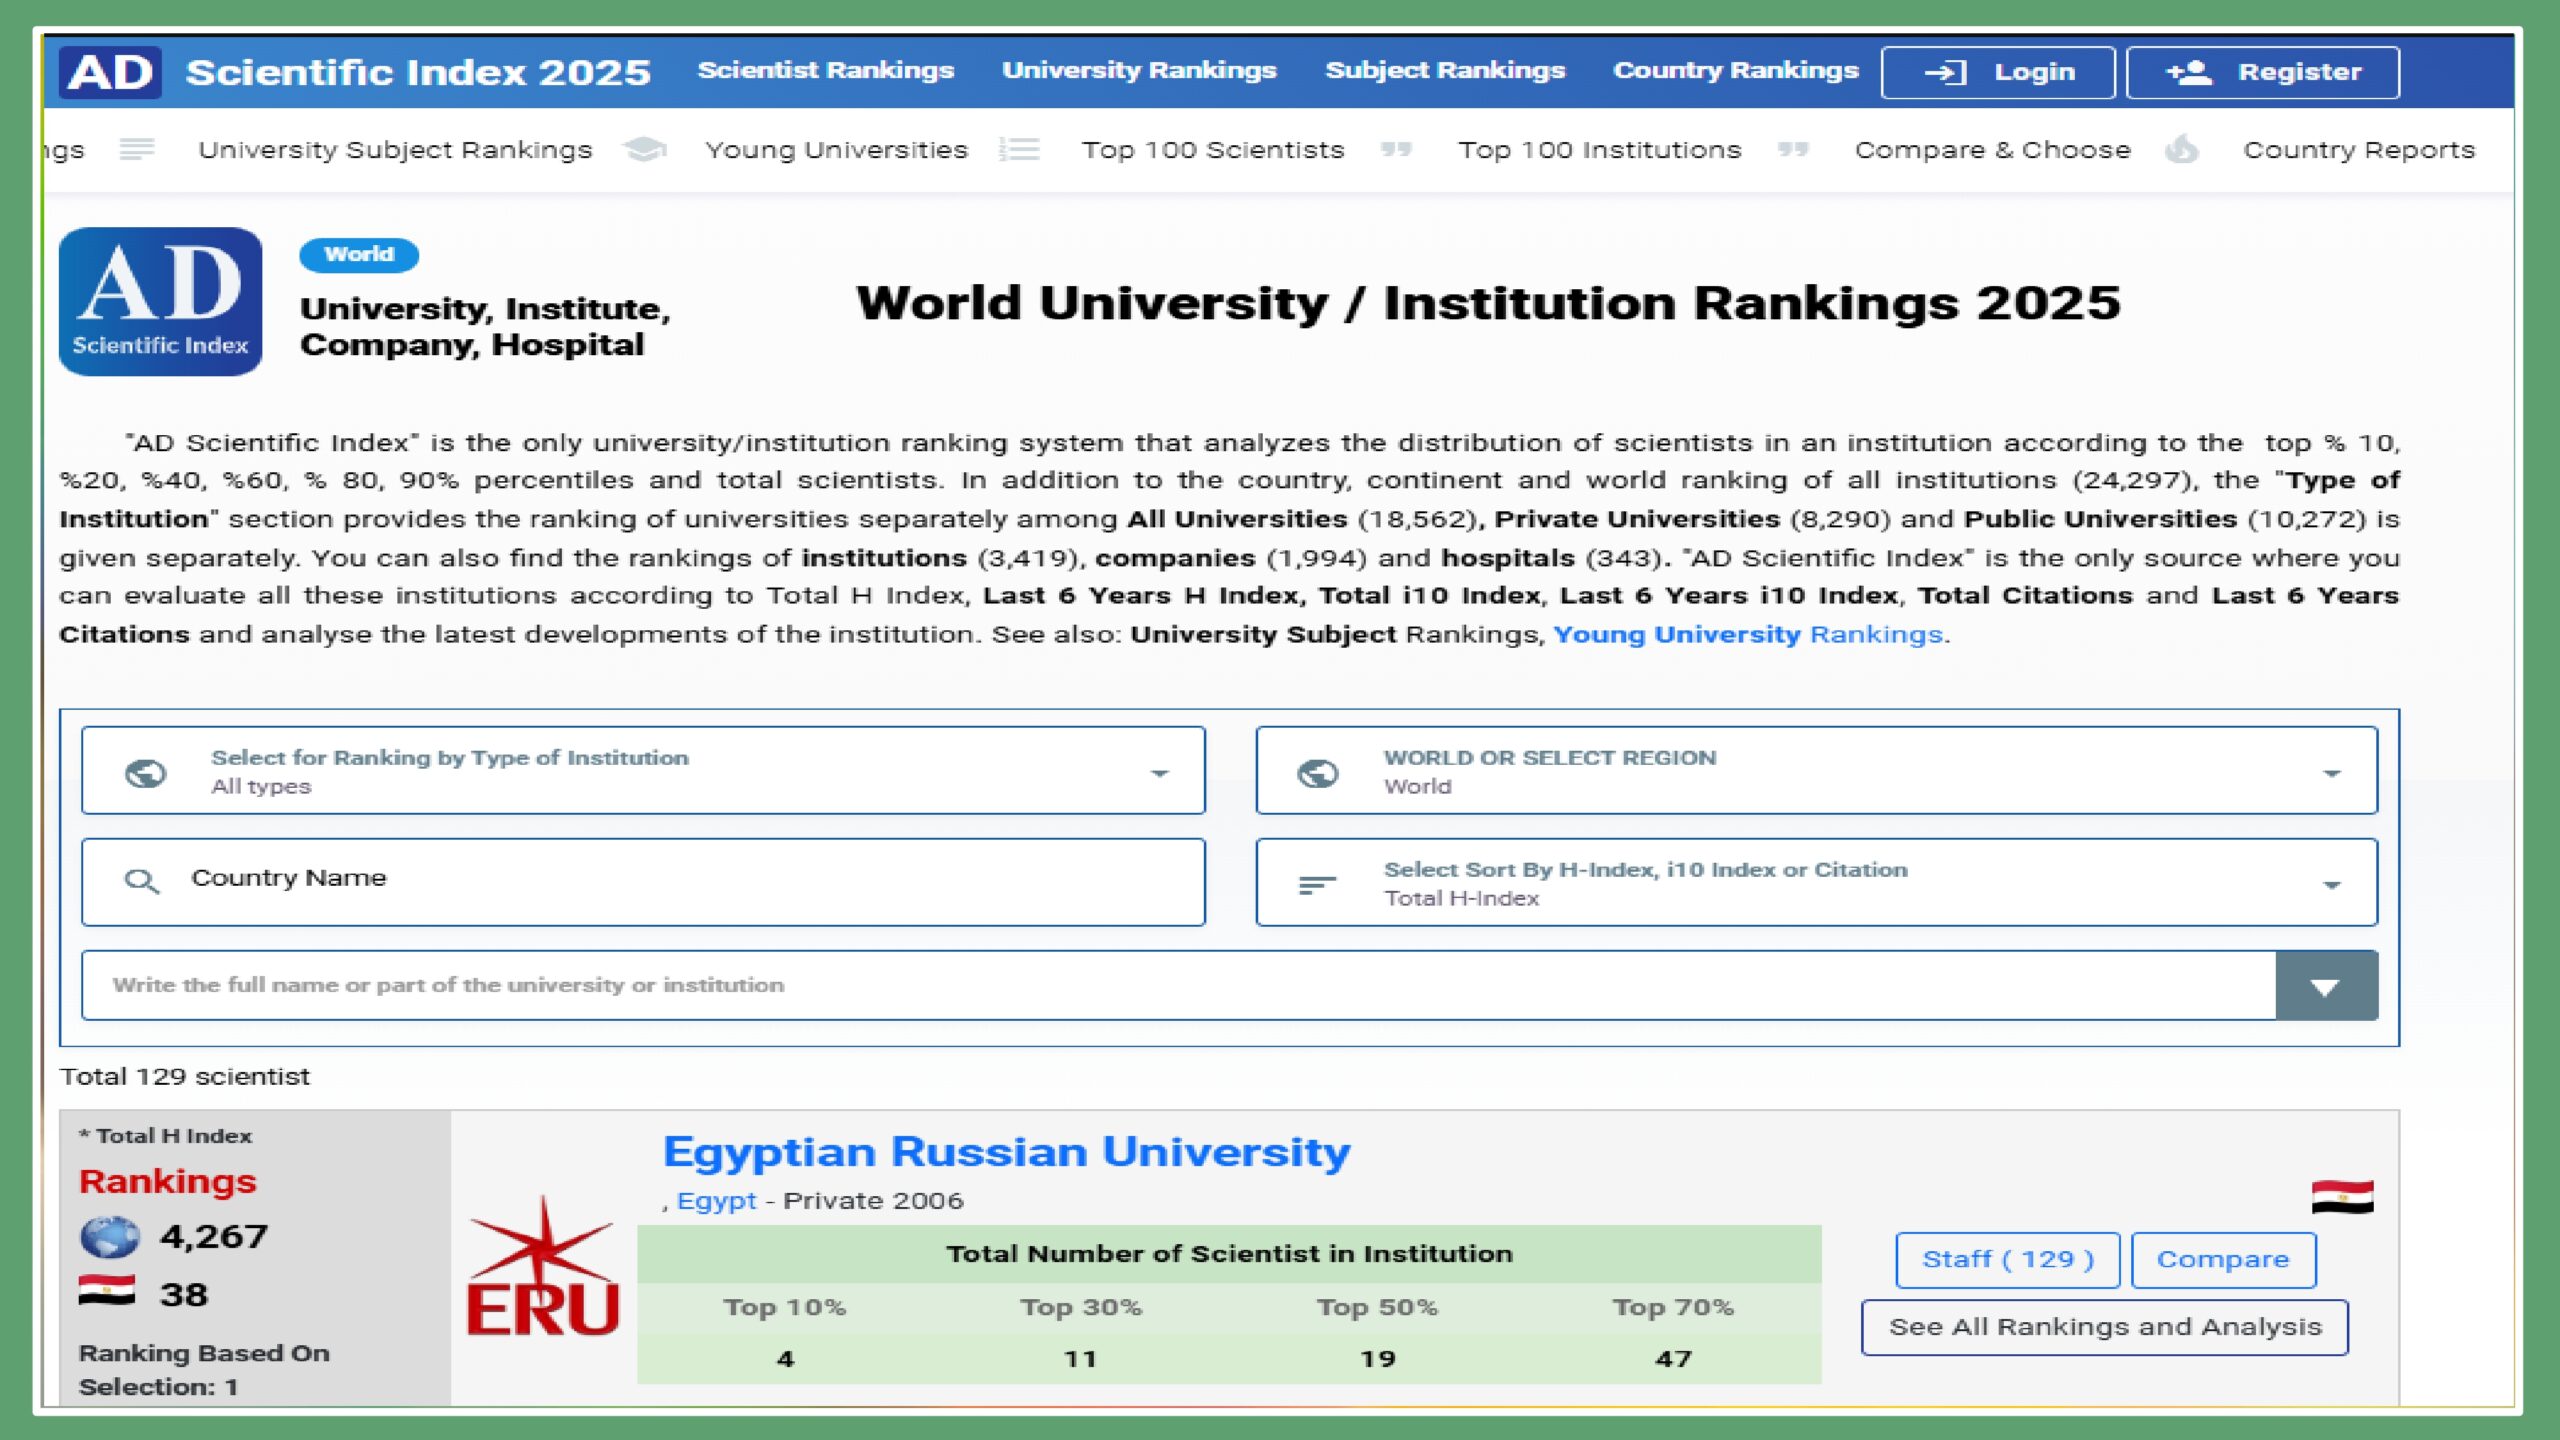Viewport: 2560px width, 1440px height.
Task: Open the Egyptian Russian University page
Action: (1006, 1152)
